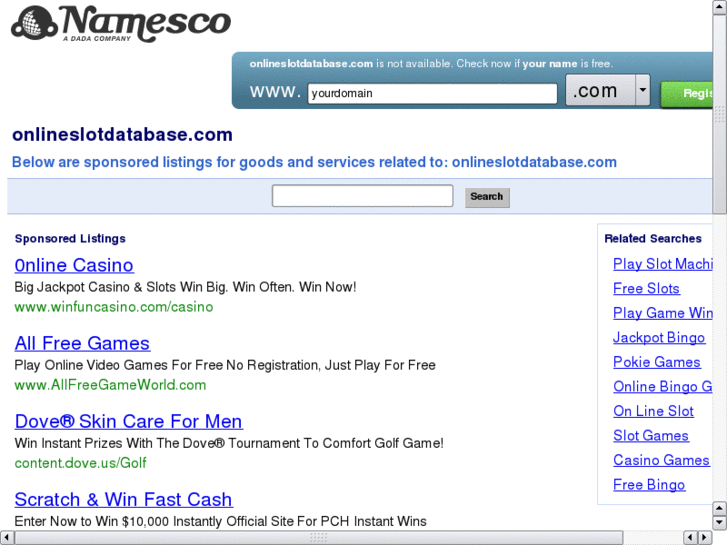Image resolution: width=727 pixels, height=545 pixels.
Task: Click www.AllFreeGameWorld.com URL
Action: 110,385
